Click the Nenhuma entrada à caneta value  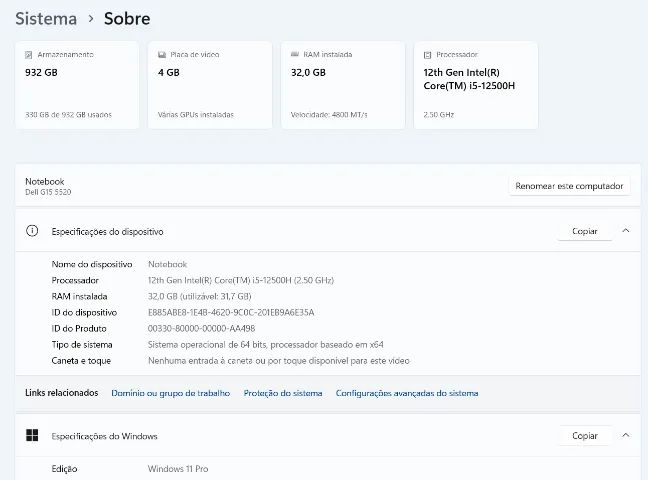click(x=279, y=361)
